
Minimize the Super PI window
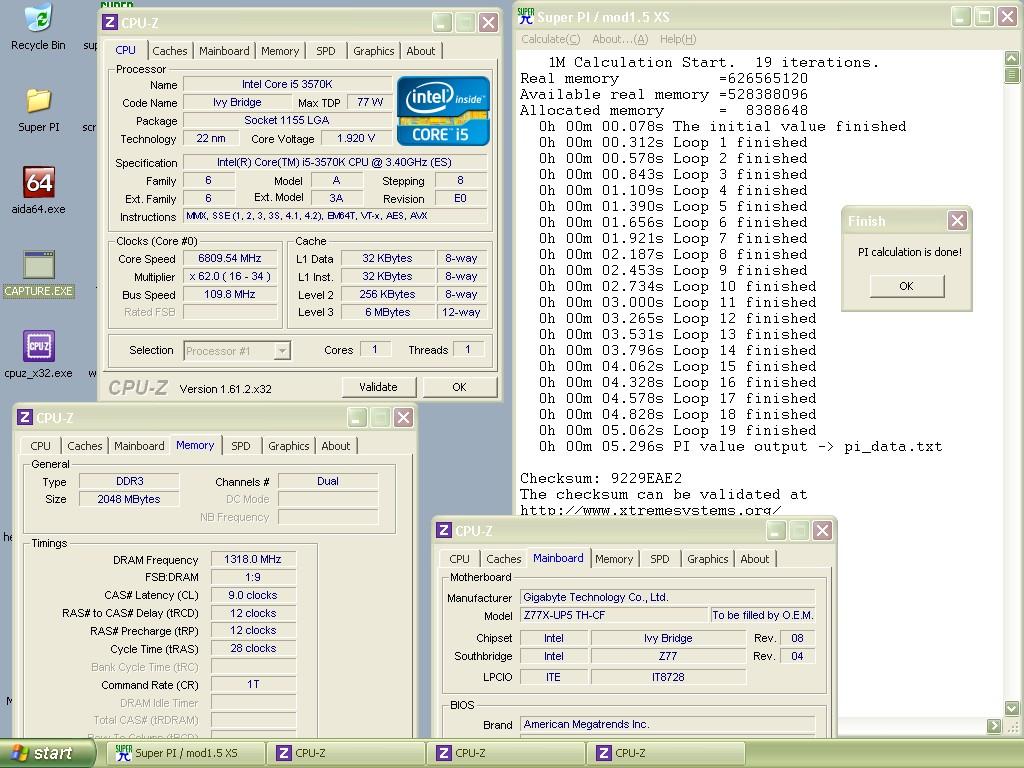[x=961, y=16]
